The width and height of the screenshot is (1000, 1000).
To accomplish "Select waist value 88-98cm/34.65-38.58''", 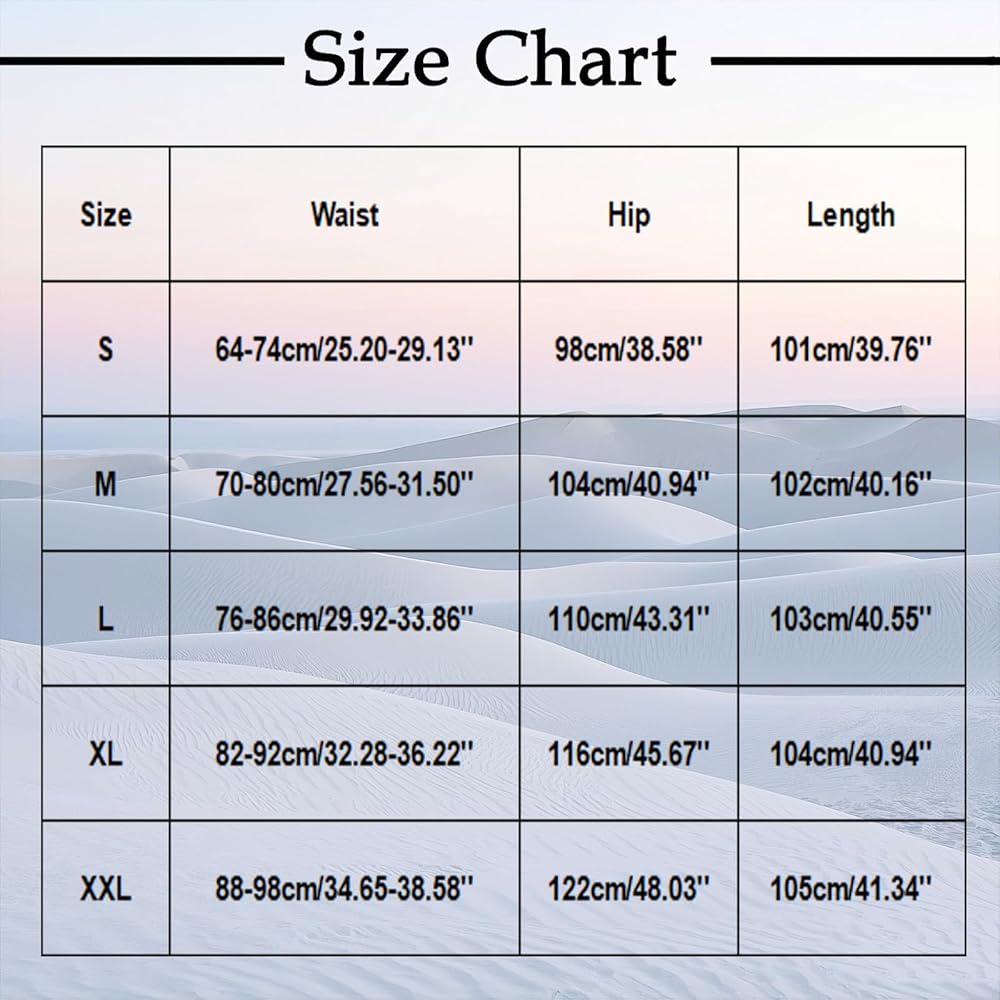I will 344,889.
